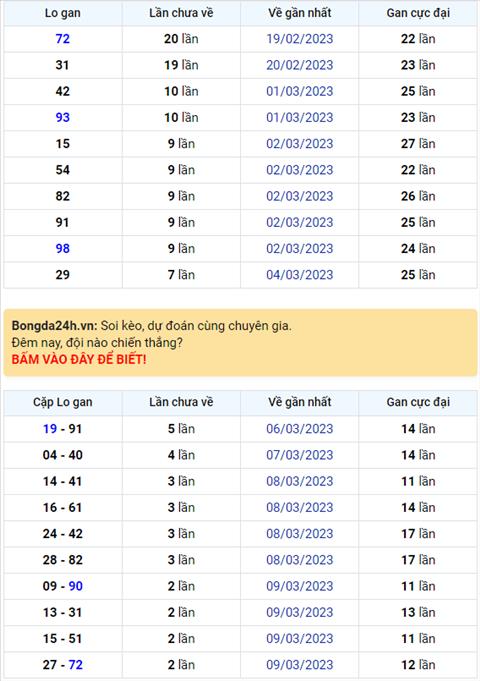Click the 12 lần max value cell

point(418,665)
